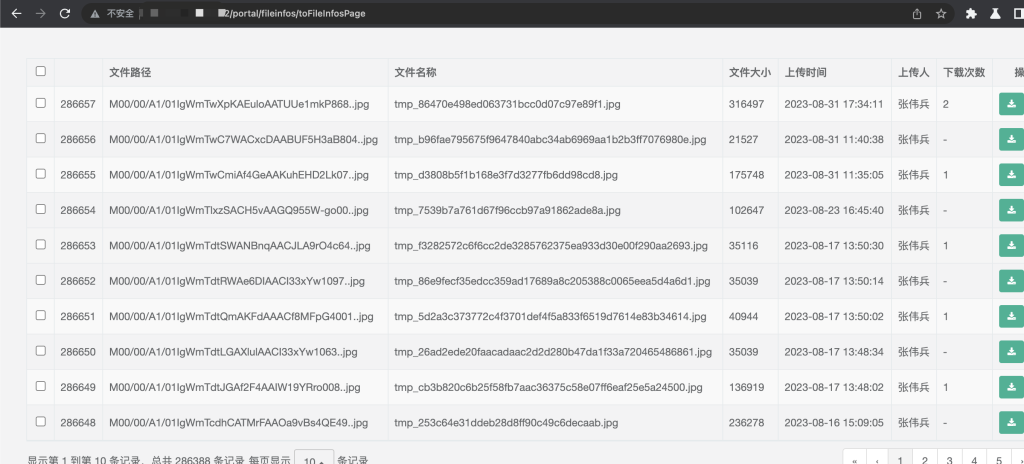Check the box for row 286655
Image resolution: width=1024 pixels, height=464 pixels.
[x=40, y=173]
